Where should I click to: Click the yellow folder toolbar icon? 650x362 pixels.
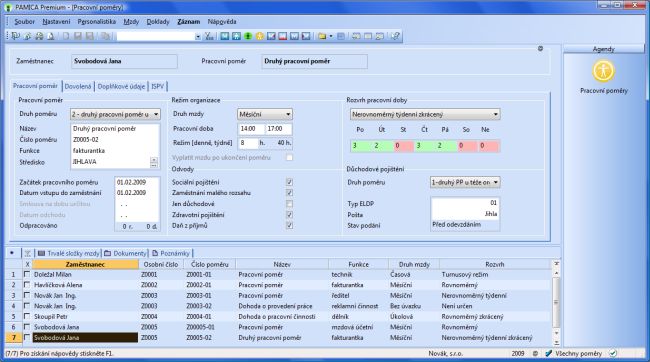[322, 36]
